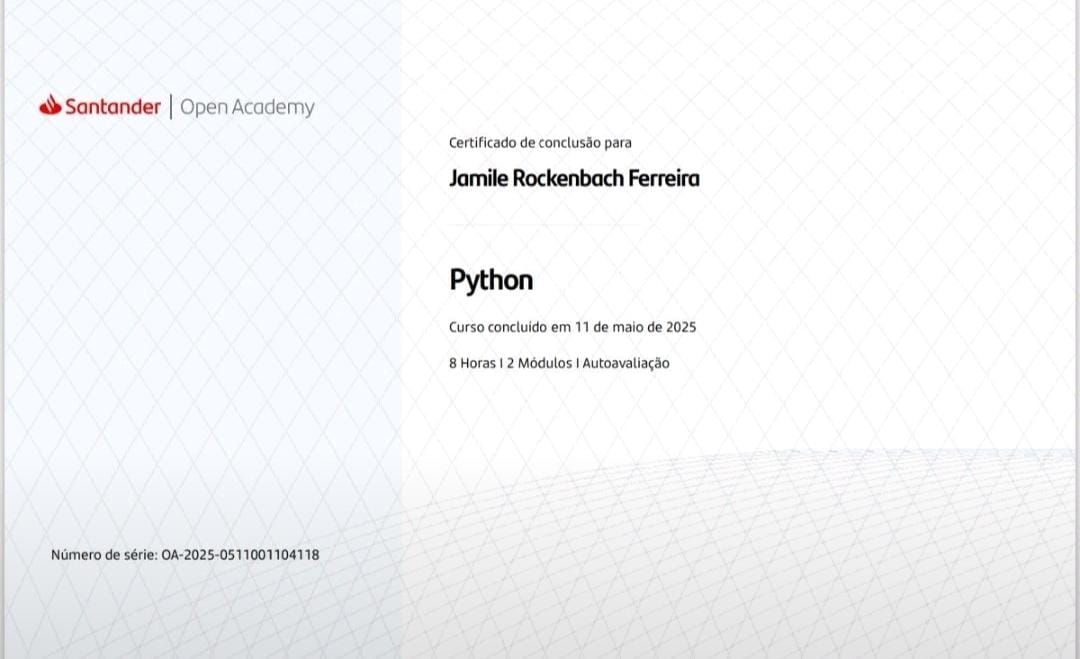Viewport: 1080px width, 659px height.
Task: Click the underline below the recipient name
Action: (x=544, y=225)
